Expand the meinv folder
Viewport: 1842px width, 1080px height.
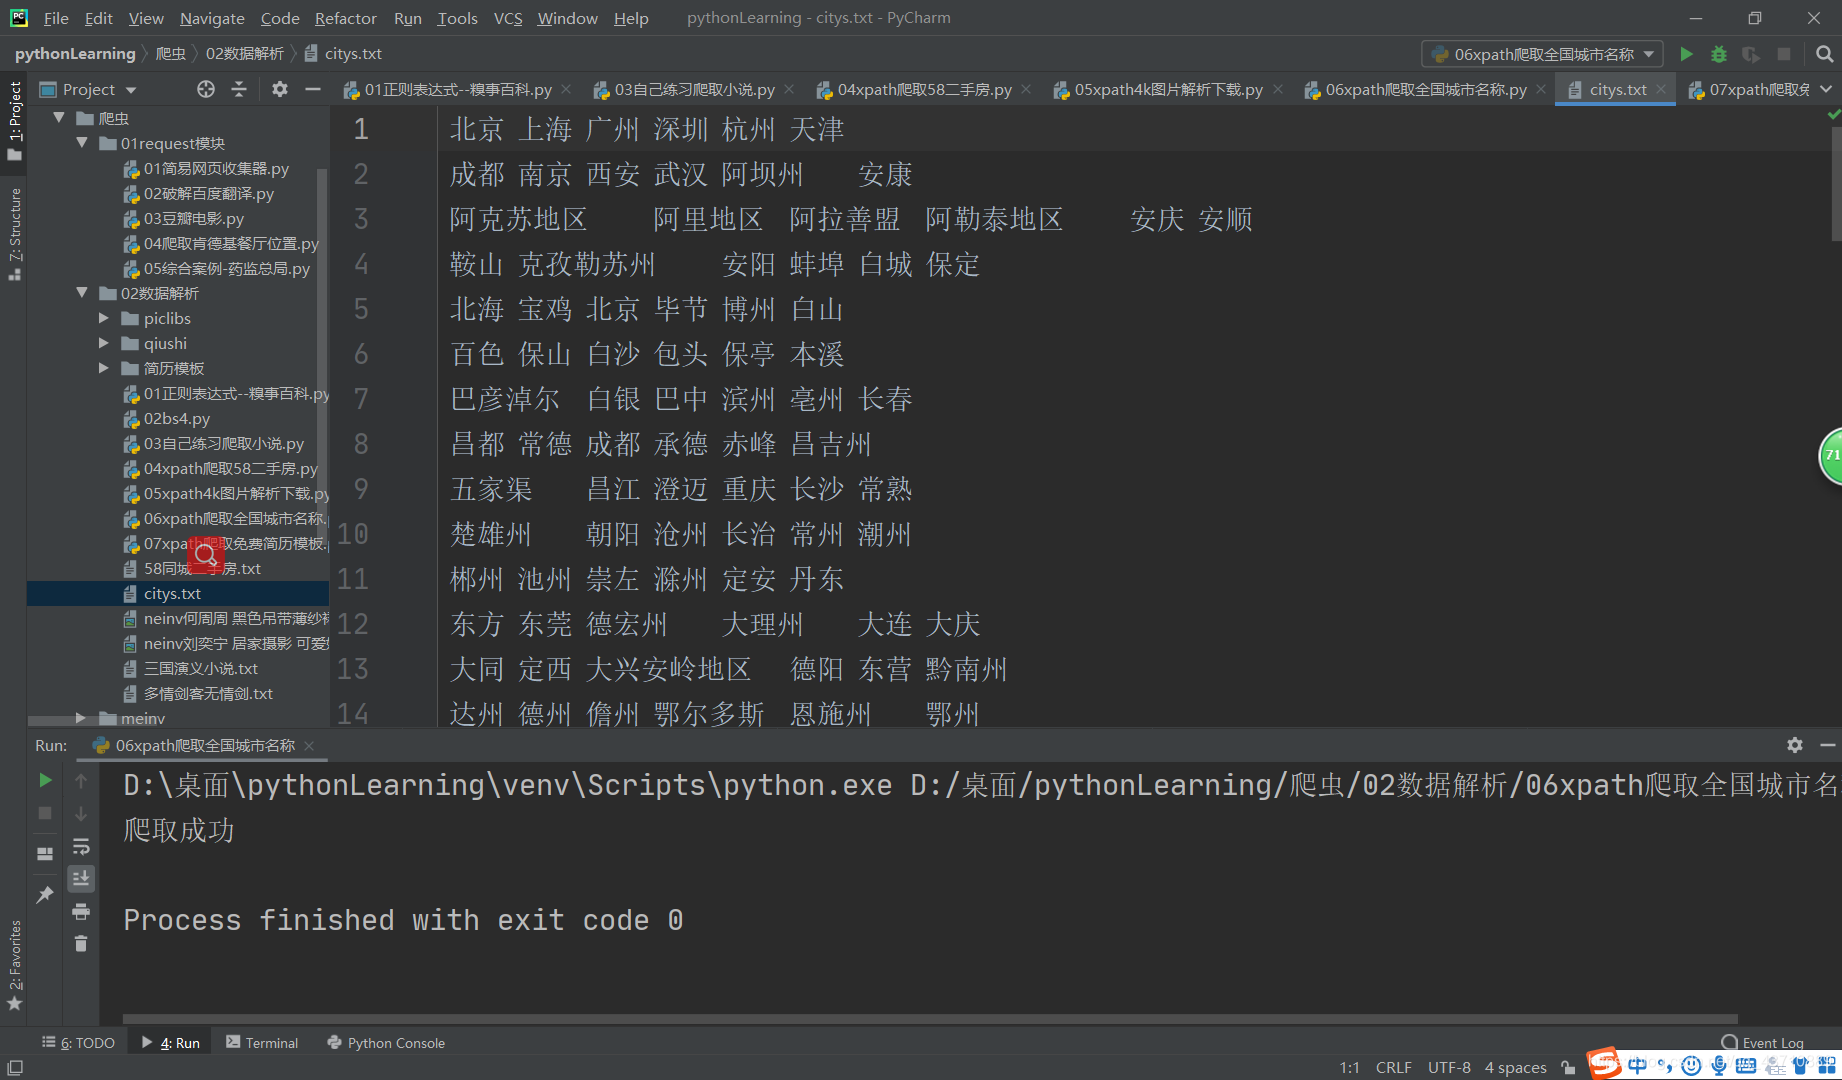tap(83, 718)
